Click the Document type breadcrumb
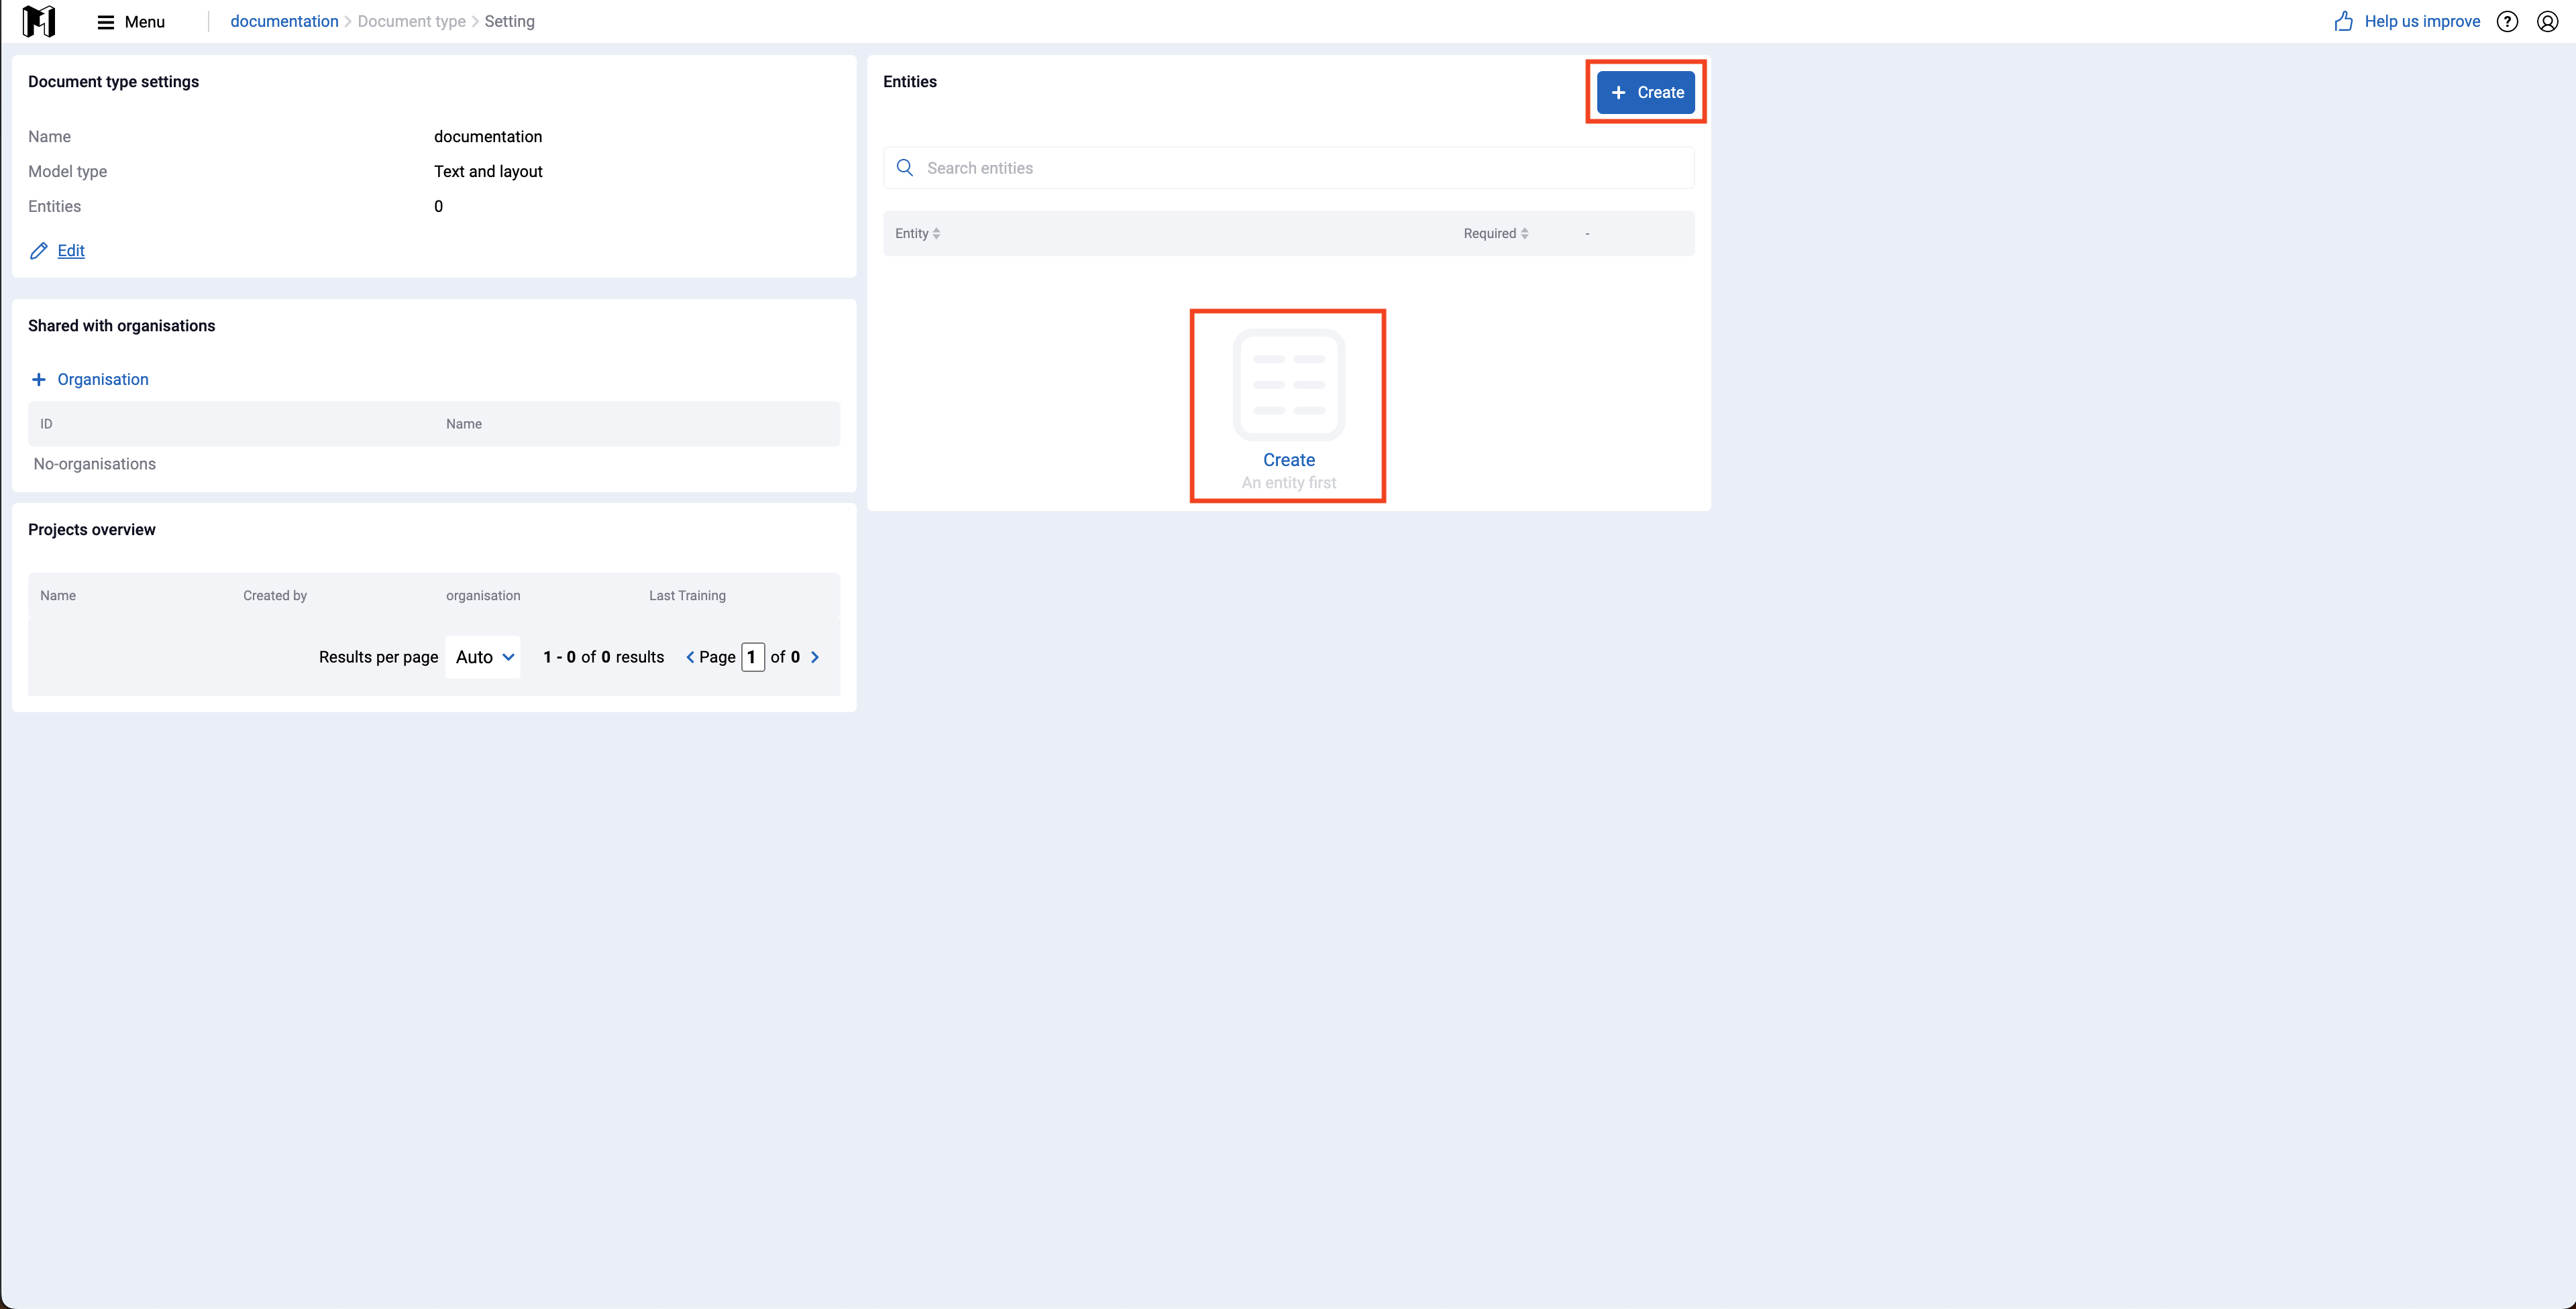Image resolution: width=2576 pixels, height=1309 pixels. pos(411,21)
